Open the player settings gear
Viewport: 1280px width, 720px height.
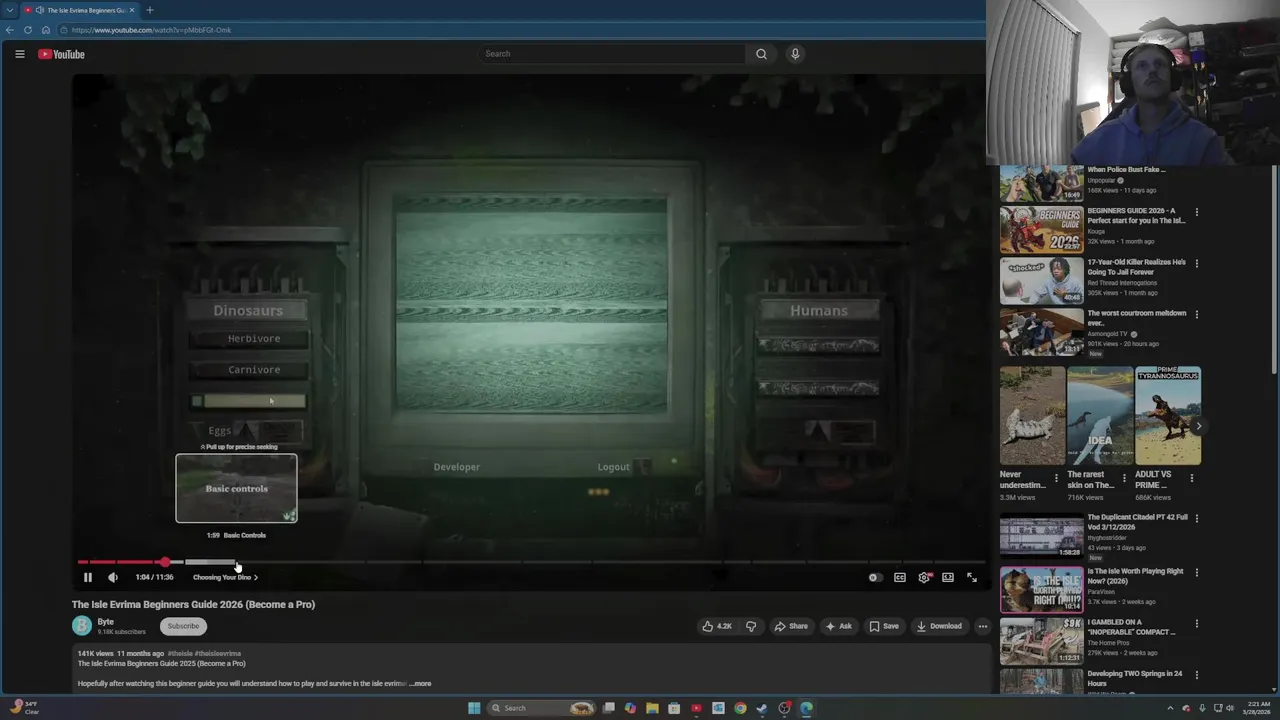click(924, 577)
